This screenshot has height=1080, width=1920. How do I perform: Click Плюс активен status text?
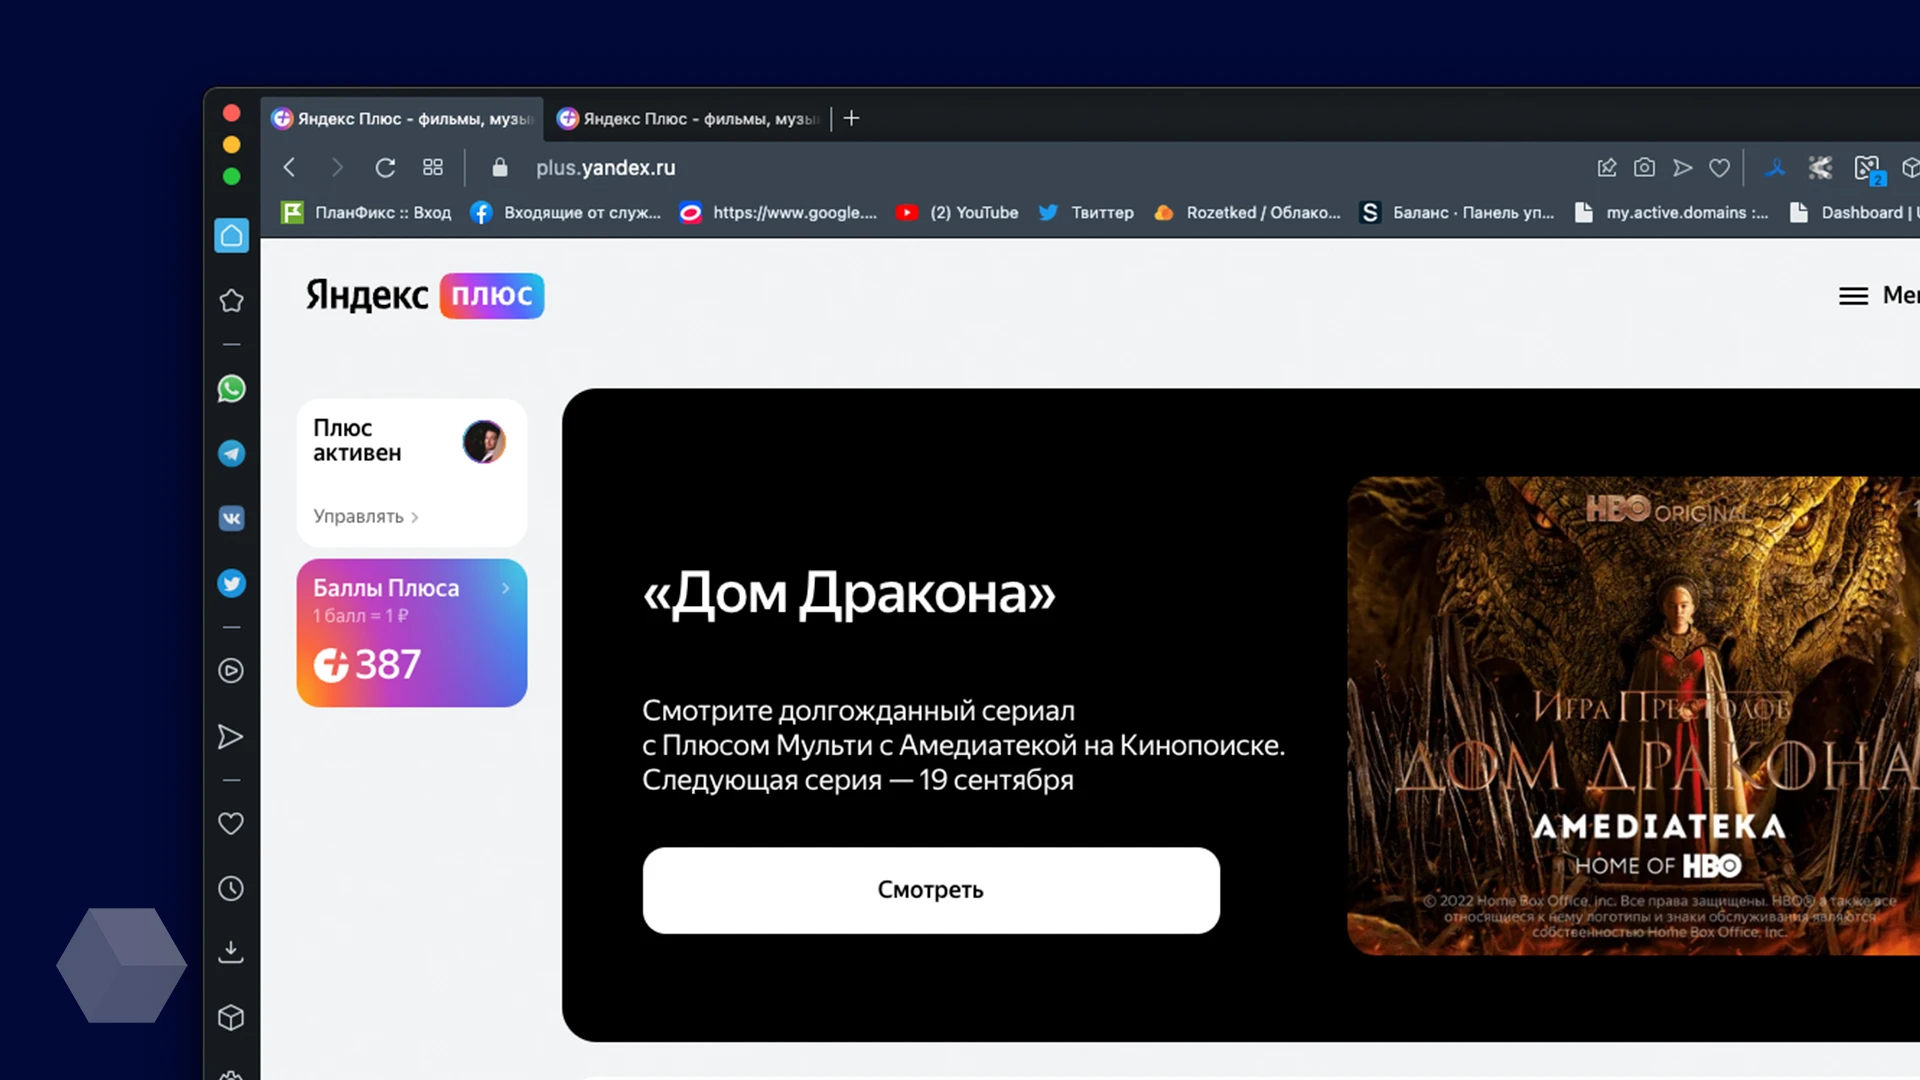point(357,440)
